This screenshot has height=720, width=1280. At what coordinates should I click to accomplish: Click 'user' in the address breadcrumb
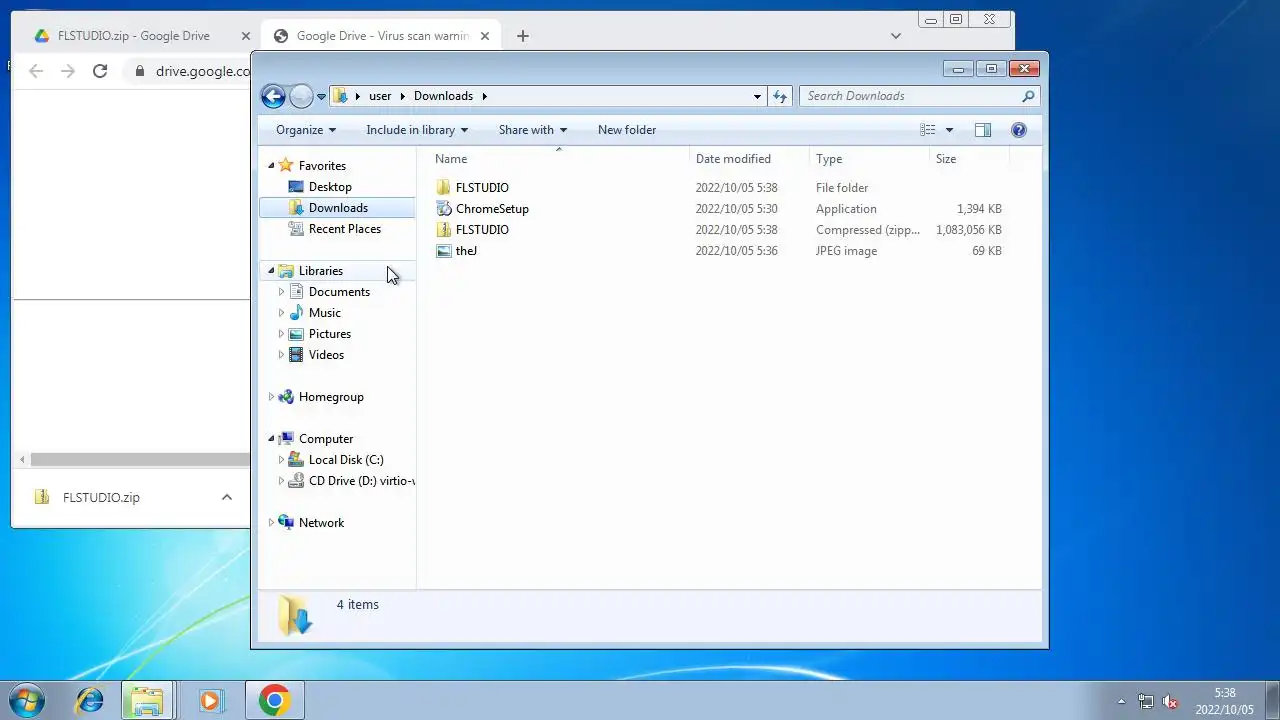coord(380,96)
